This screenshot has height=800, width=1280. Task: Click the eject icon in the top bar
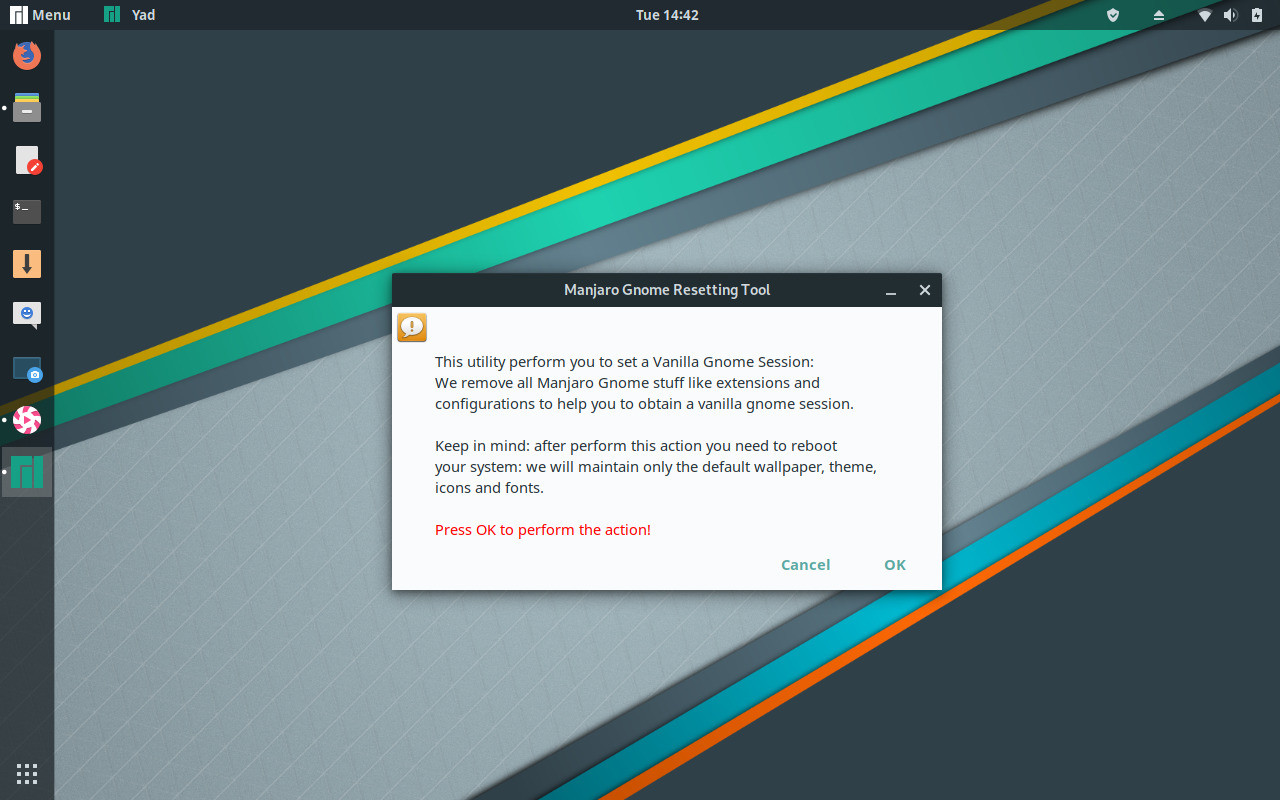click(1158, 15)
